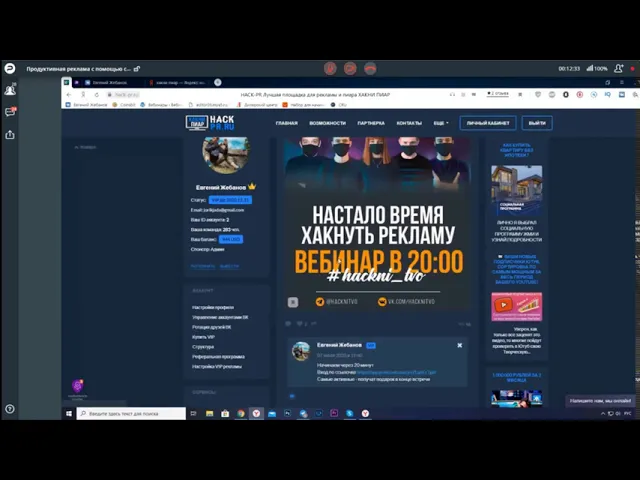640x480 pixels.
Task: Expand the ЕЩЕ dropdown in site navigation
Action: click(x=441, y=123)
